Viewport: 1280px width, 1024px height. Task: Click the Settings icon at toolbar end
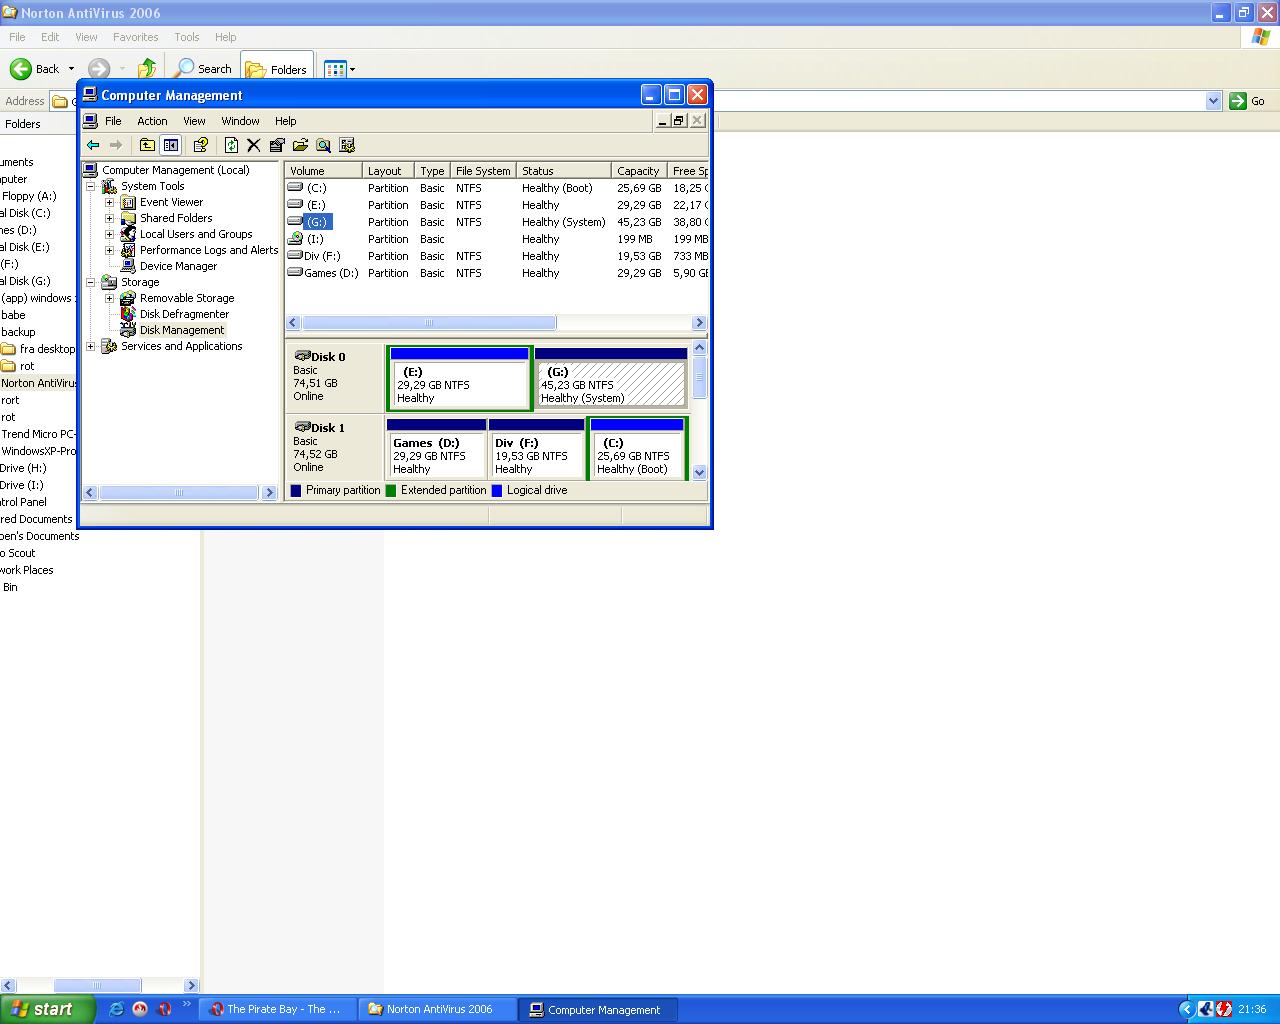[x=347, y=145]
